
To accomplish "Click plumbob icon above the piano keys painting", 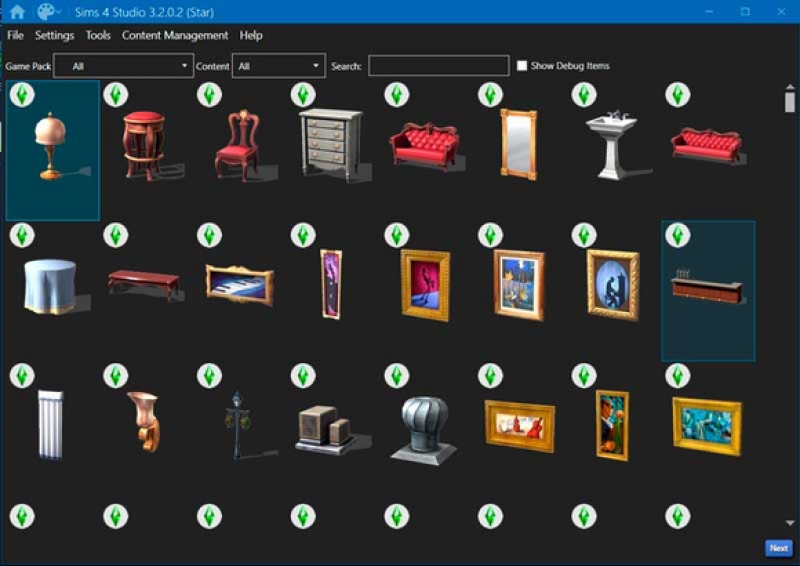I will pyautogui.click(x=209, y=235).
